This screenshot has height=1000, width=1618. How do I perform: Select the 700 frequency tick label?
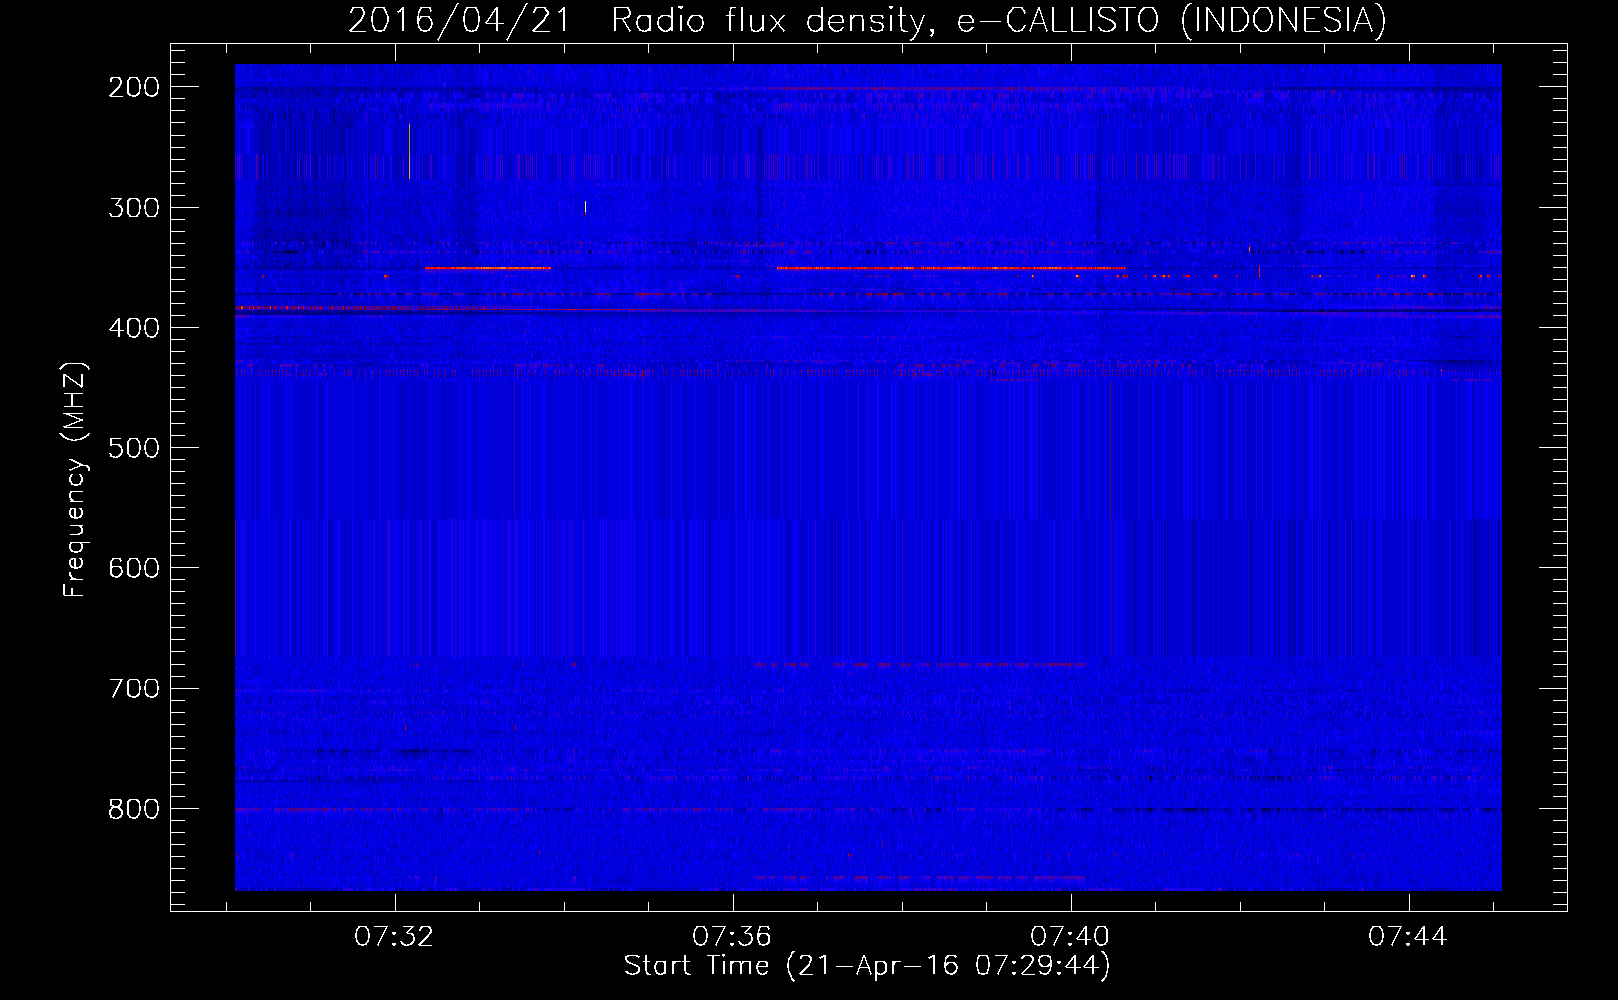(x=134, y=688)
